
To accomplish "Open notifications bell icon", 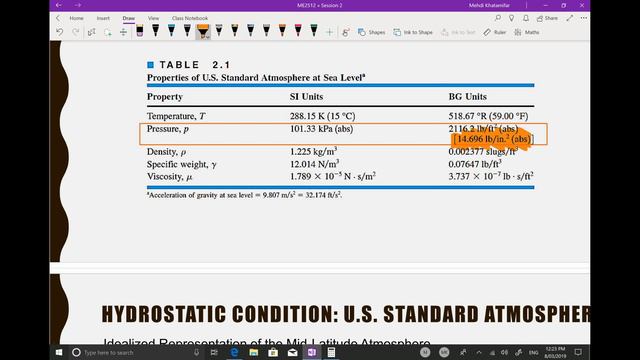I will 526,18.
